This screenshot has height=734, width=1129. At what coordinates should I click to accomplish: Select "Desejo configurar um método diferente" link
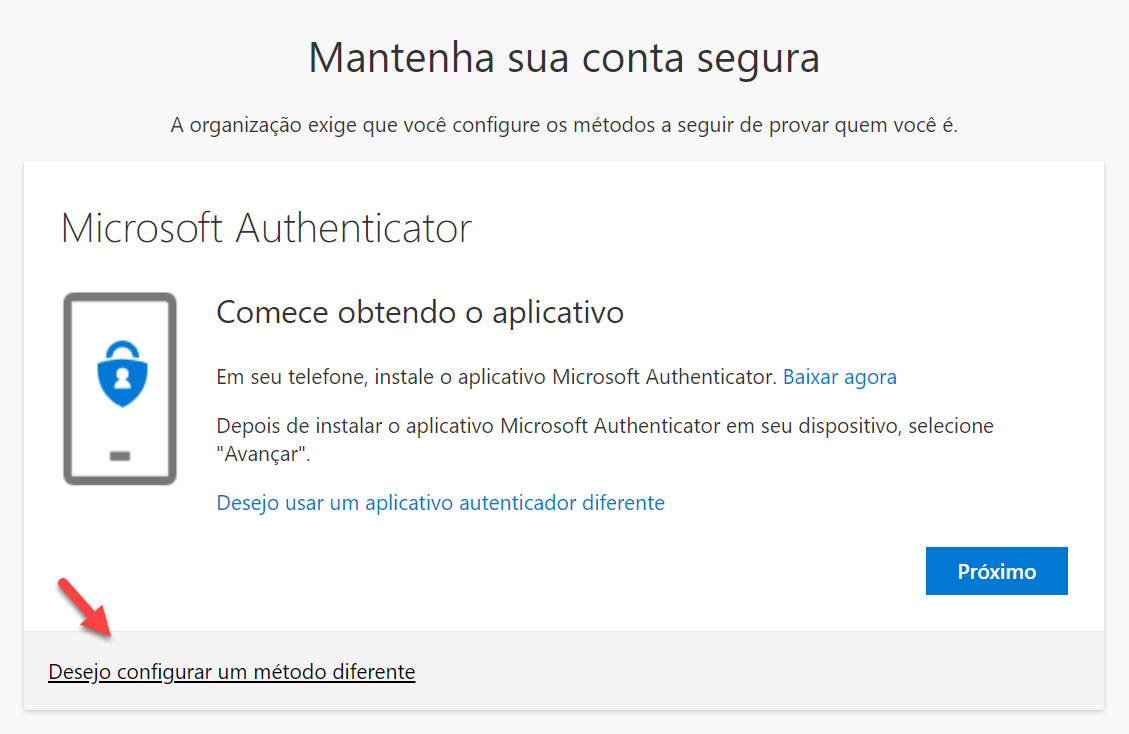231,672
